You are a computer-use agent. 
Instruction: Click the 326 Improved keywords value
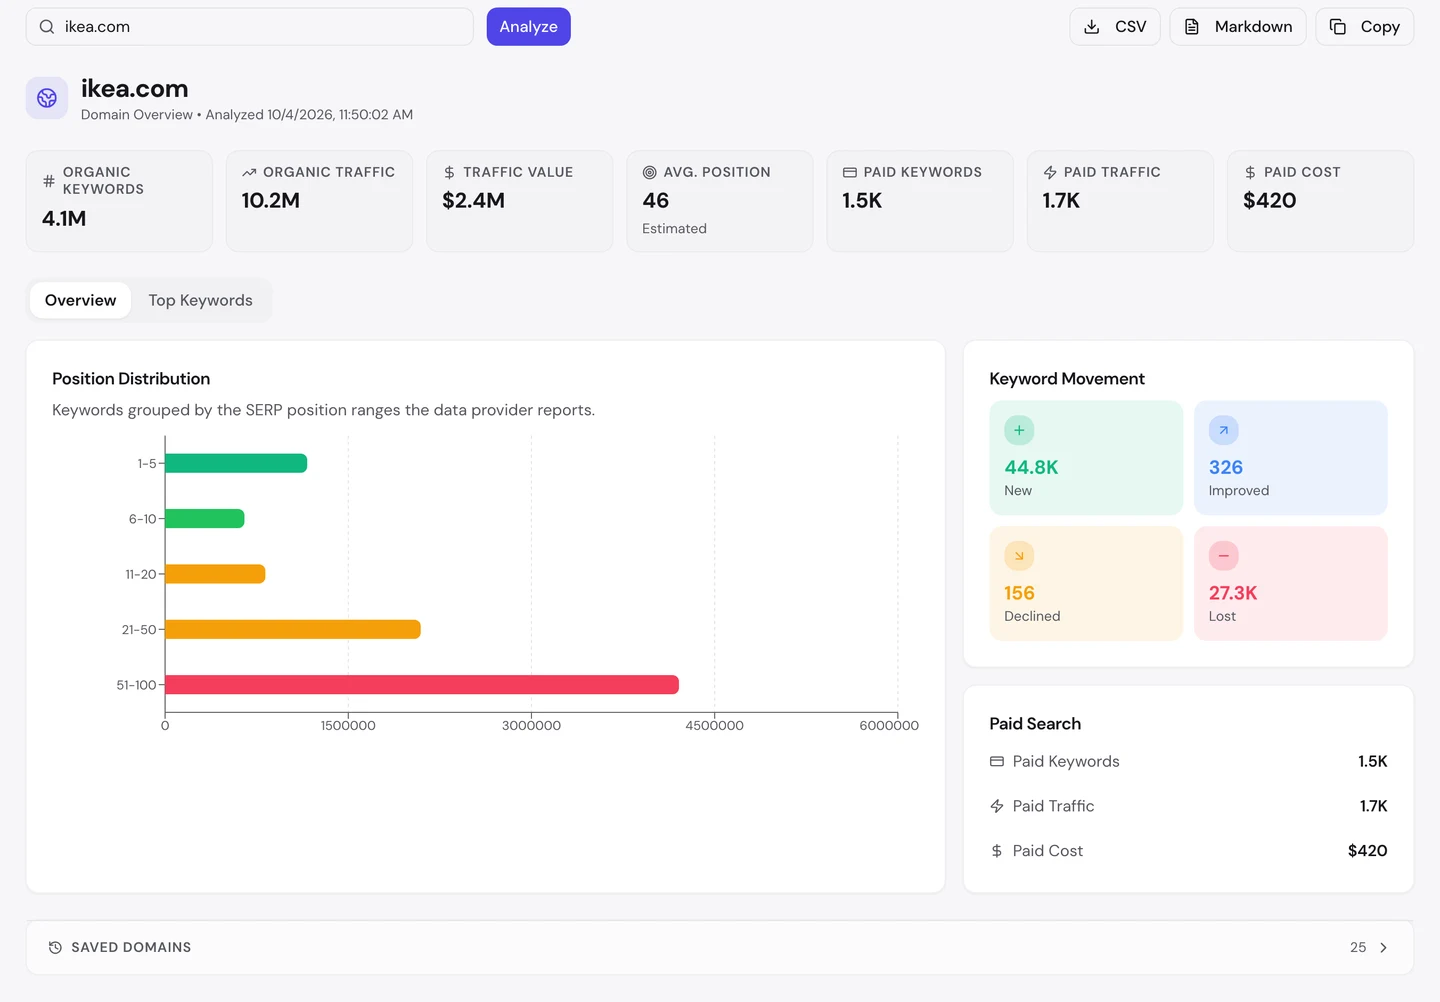(1226, 467)
